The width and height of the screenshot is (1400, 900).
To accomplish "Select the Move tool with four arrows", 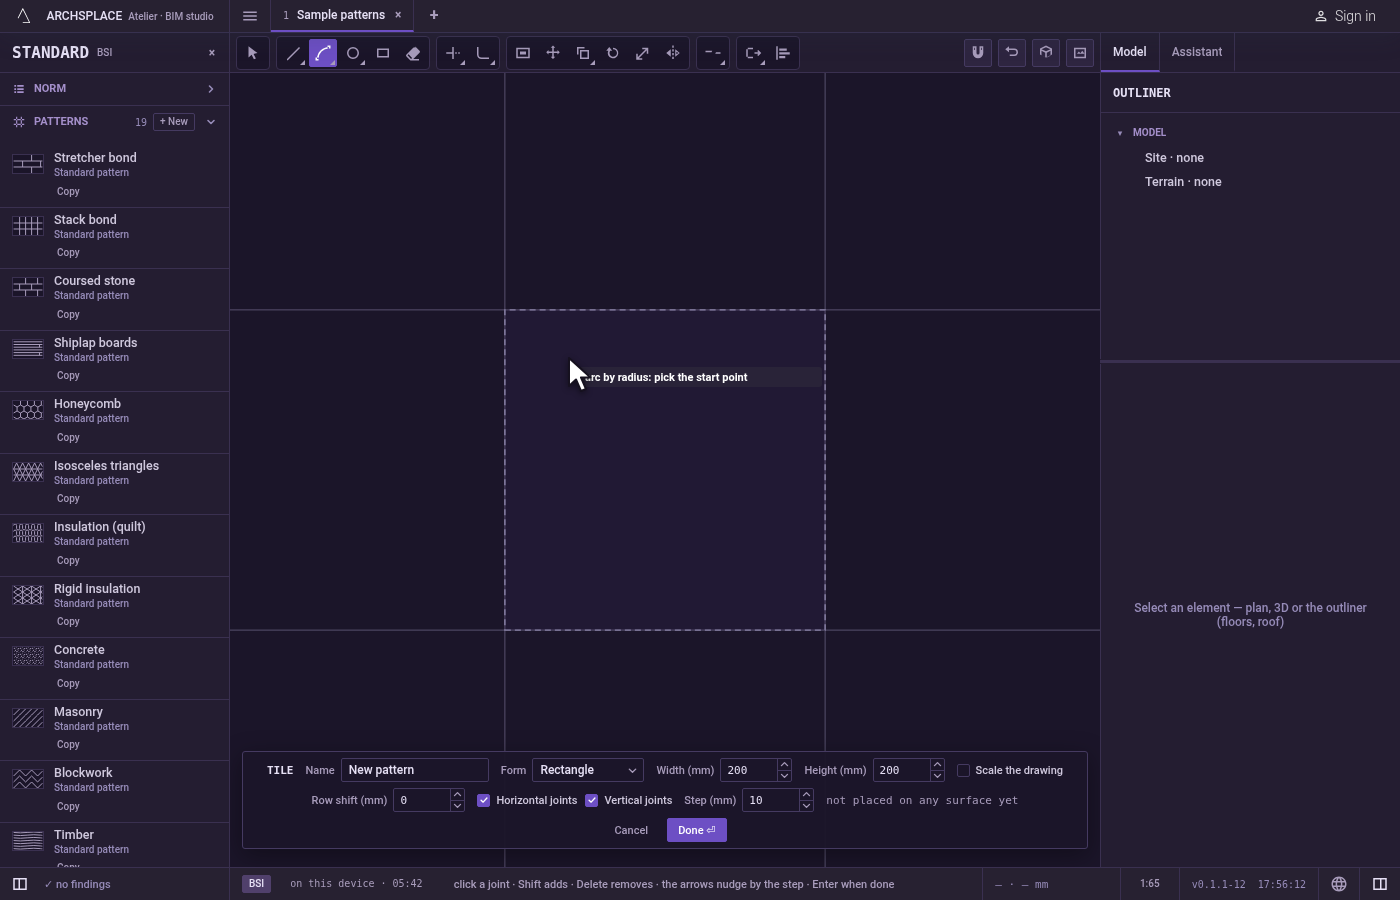I will click(x=553, y=53).
